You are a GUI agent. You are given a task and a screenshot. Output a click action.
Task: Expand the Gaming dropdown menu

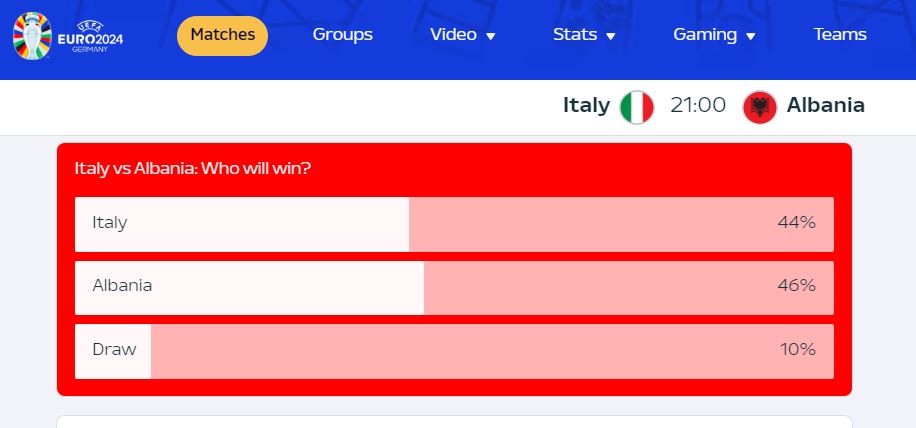[714, 35]
